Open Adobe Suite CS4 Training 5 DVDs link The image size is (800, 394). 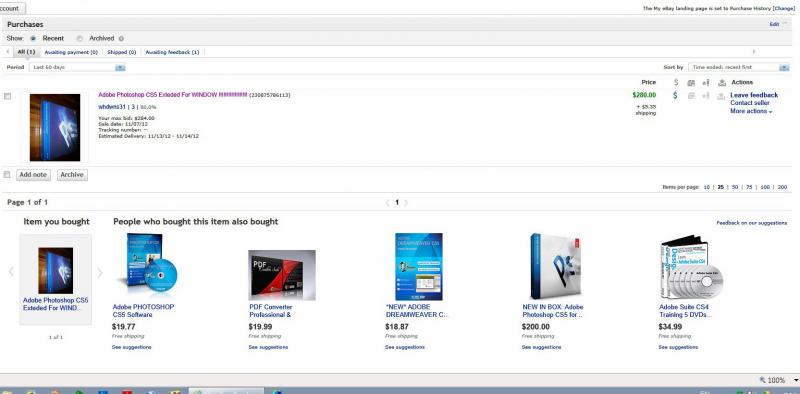point(685,311)
